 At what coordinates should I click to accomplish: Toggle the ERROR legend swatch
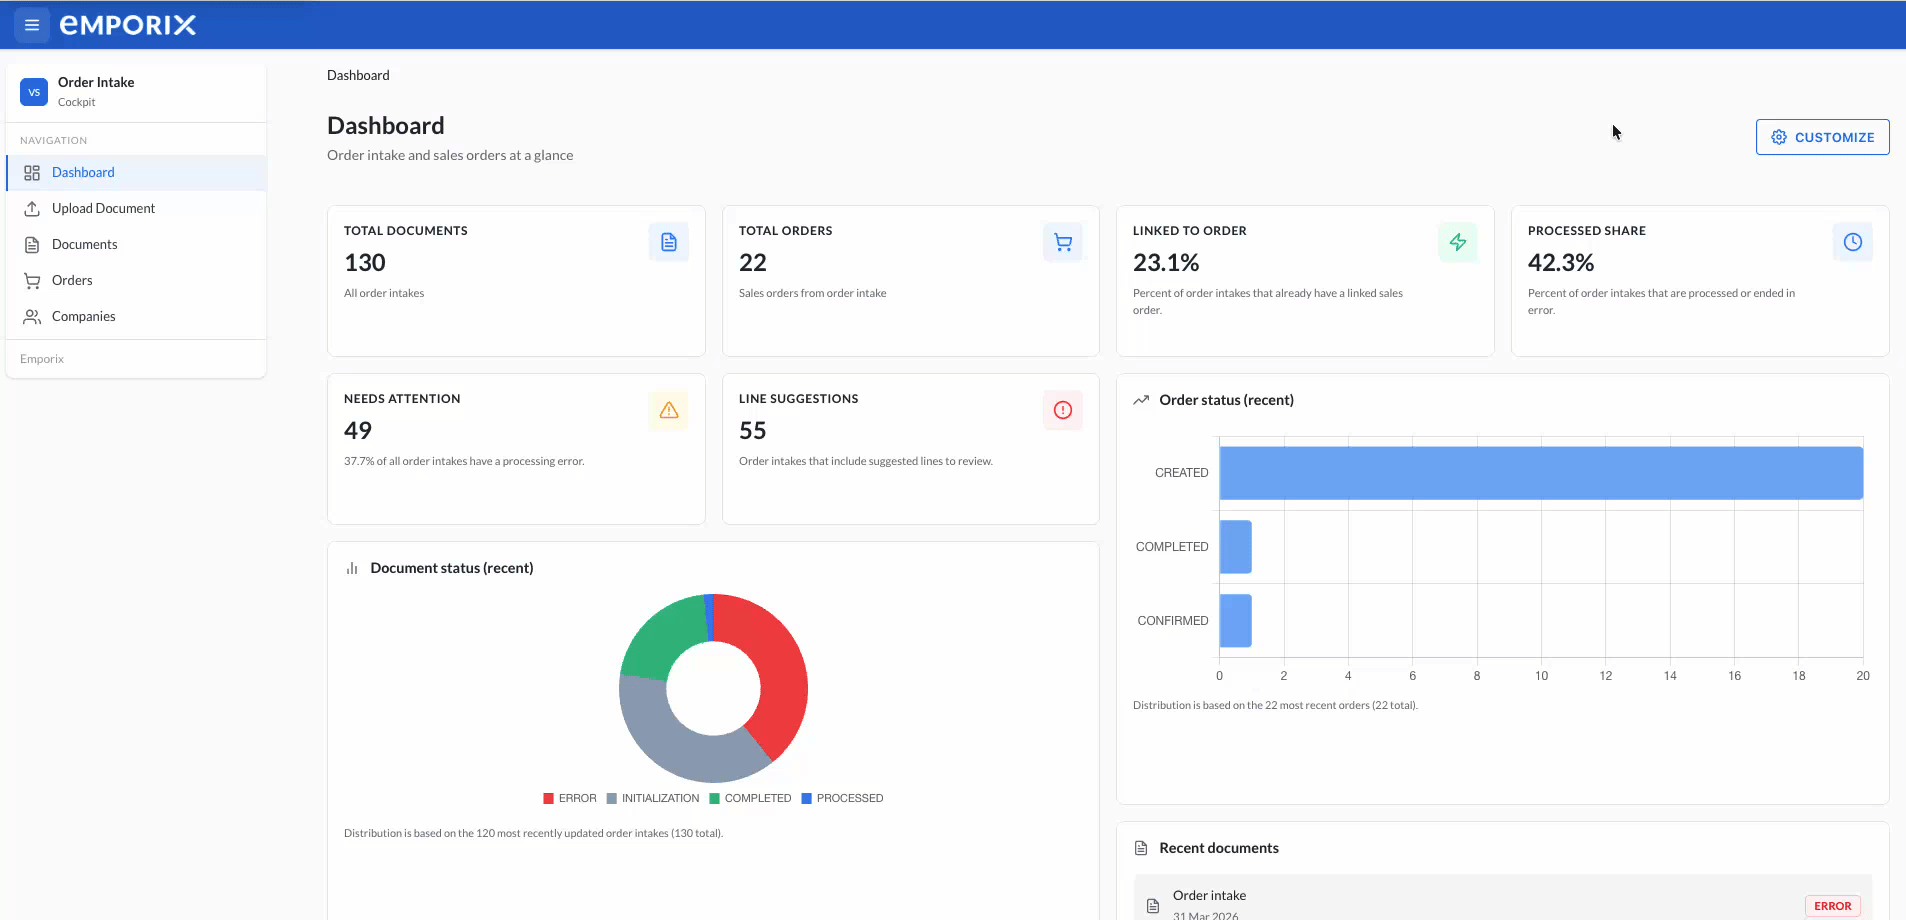(x=548, y=798)
